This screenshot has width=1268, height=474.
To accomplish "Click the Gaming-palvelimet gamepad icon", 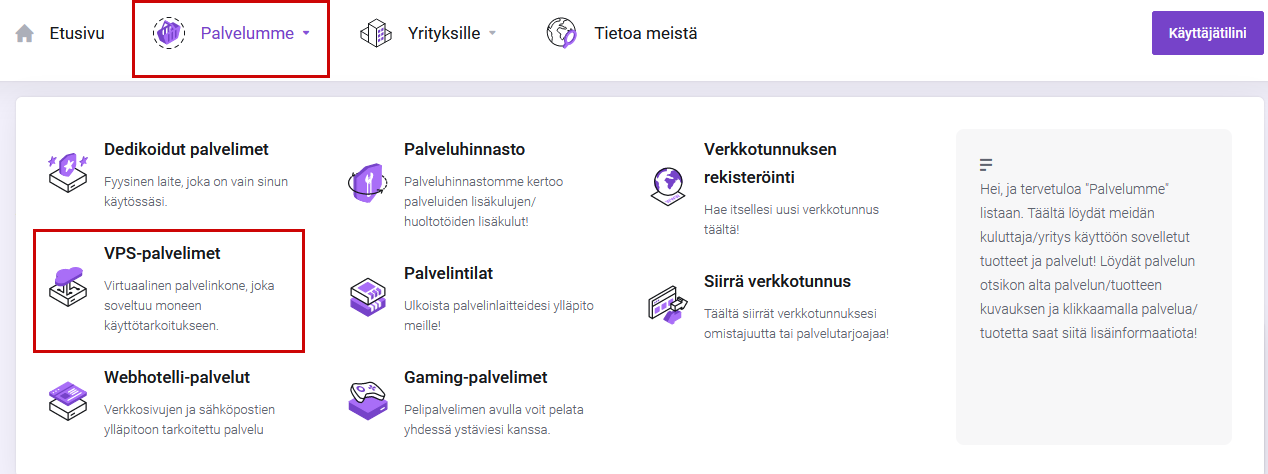I will click(x=367, y=400).
